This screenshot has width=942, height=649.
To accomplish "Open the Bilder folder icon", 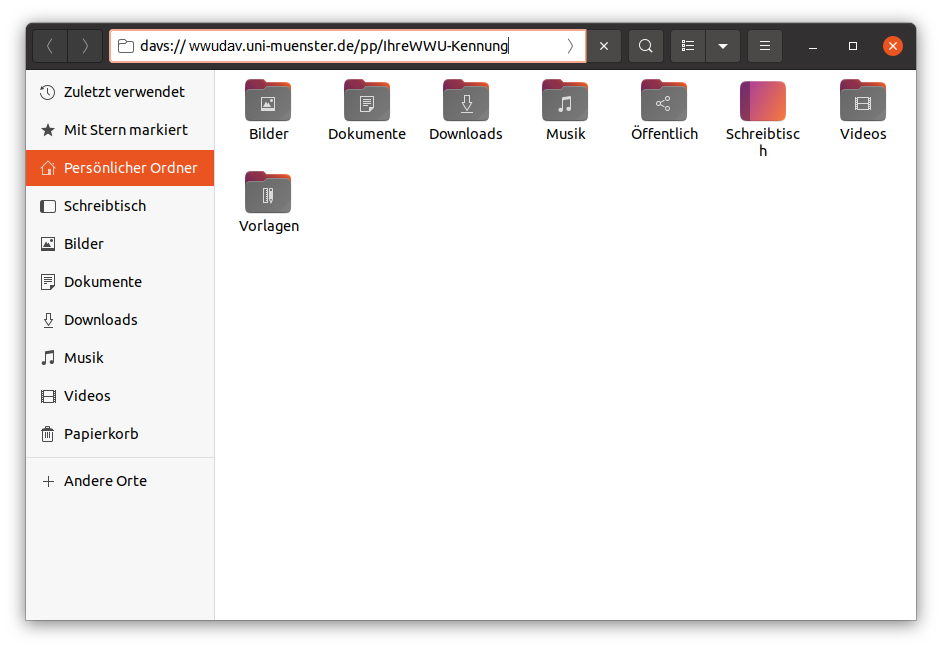I will point(268,102).
